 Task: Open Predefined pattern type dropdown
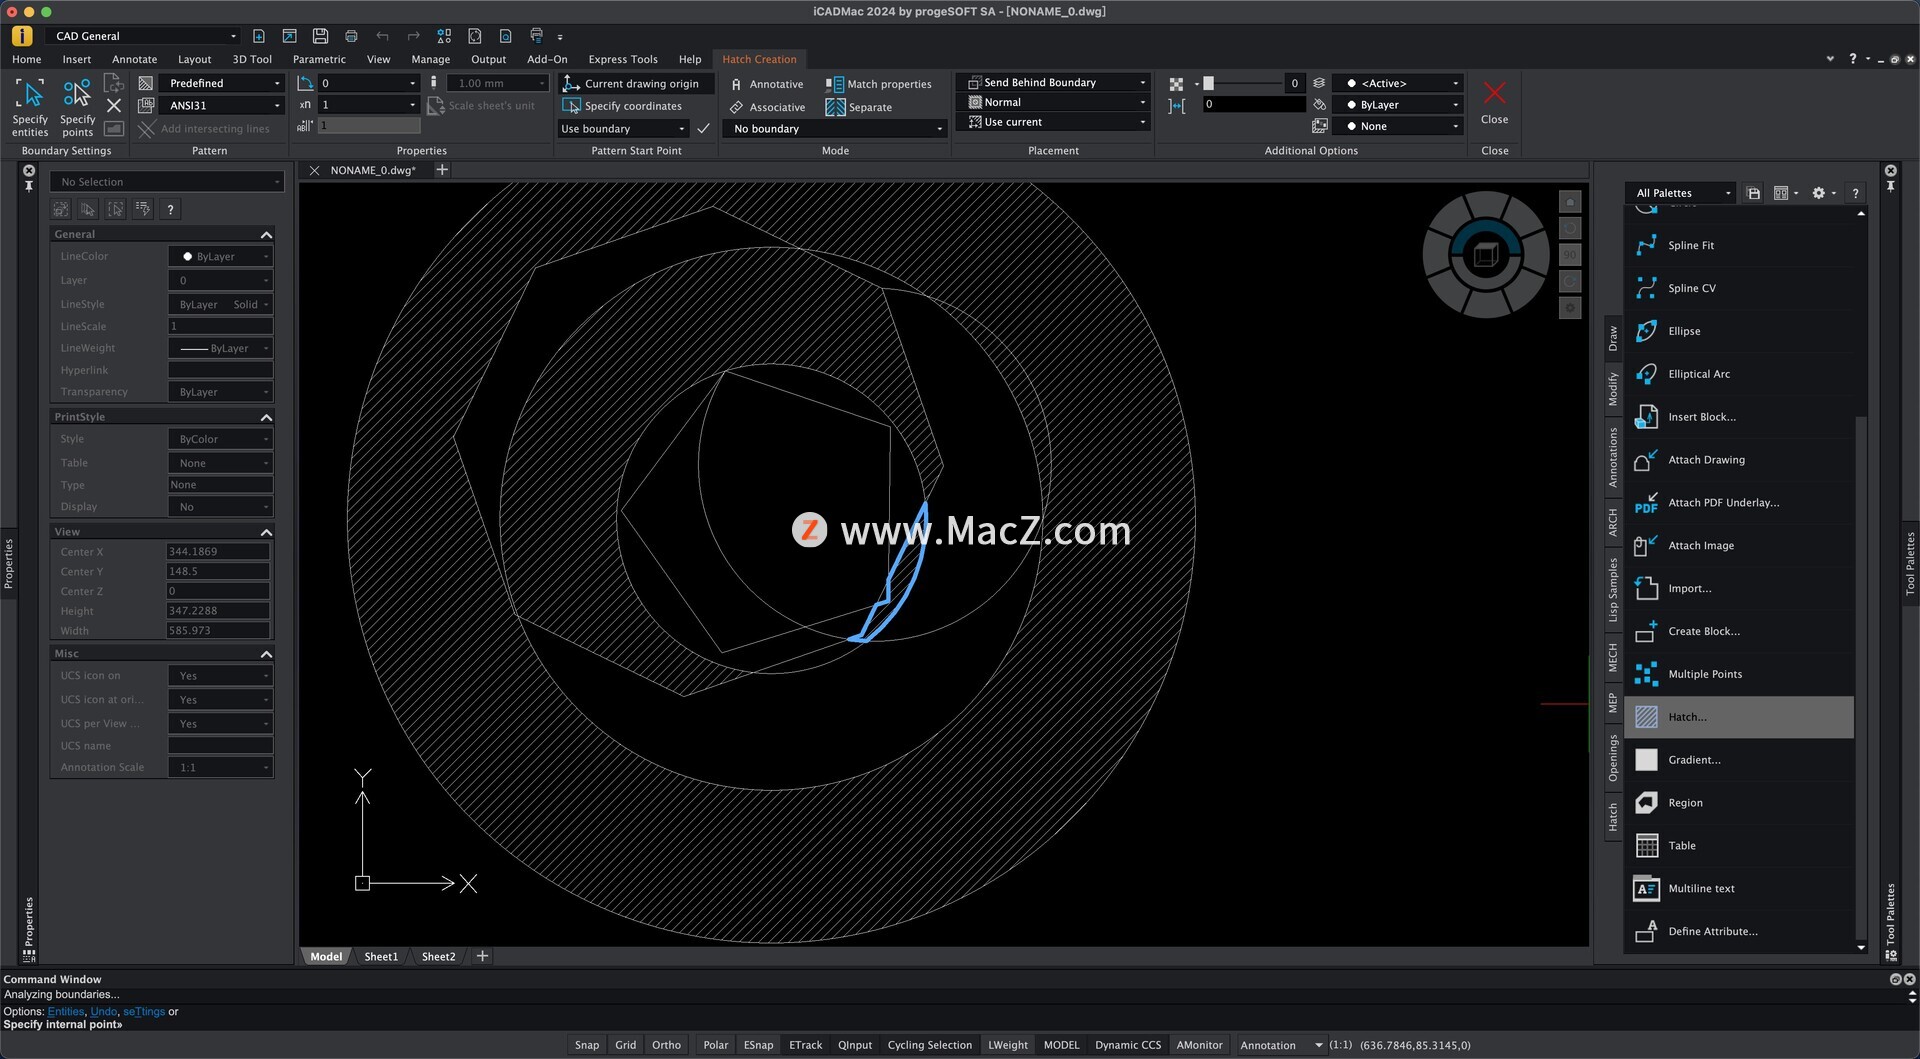[222, 83]
